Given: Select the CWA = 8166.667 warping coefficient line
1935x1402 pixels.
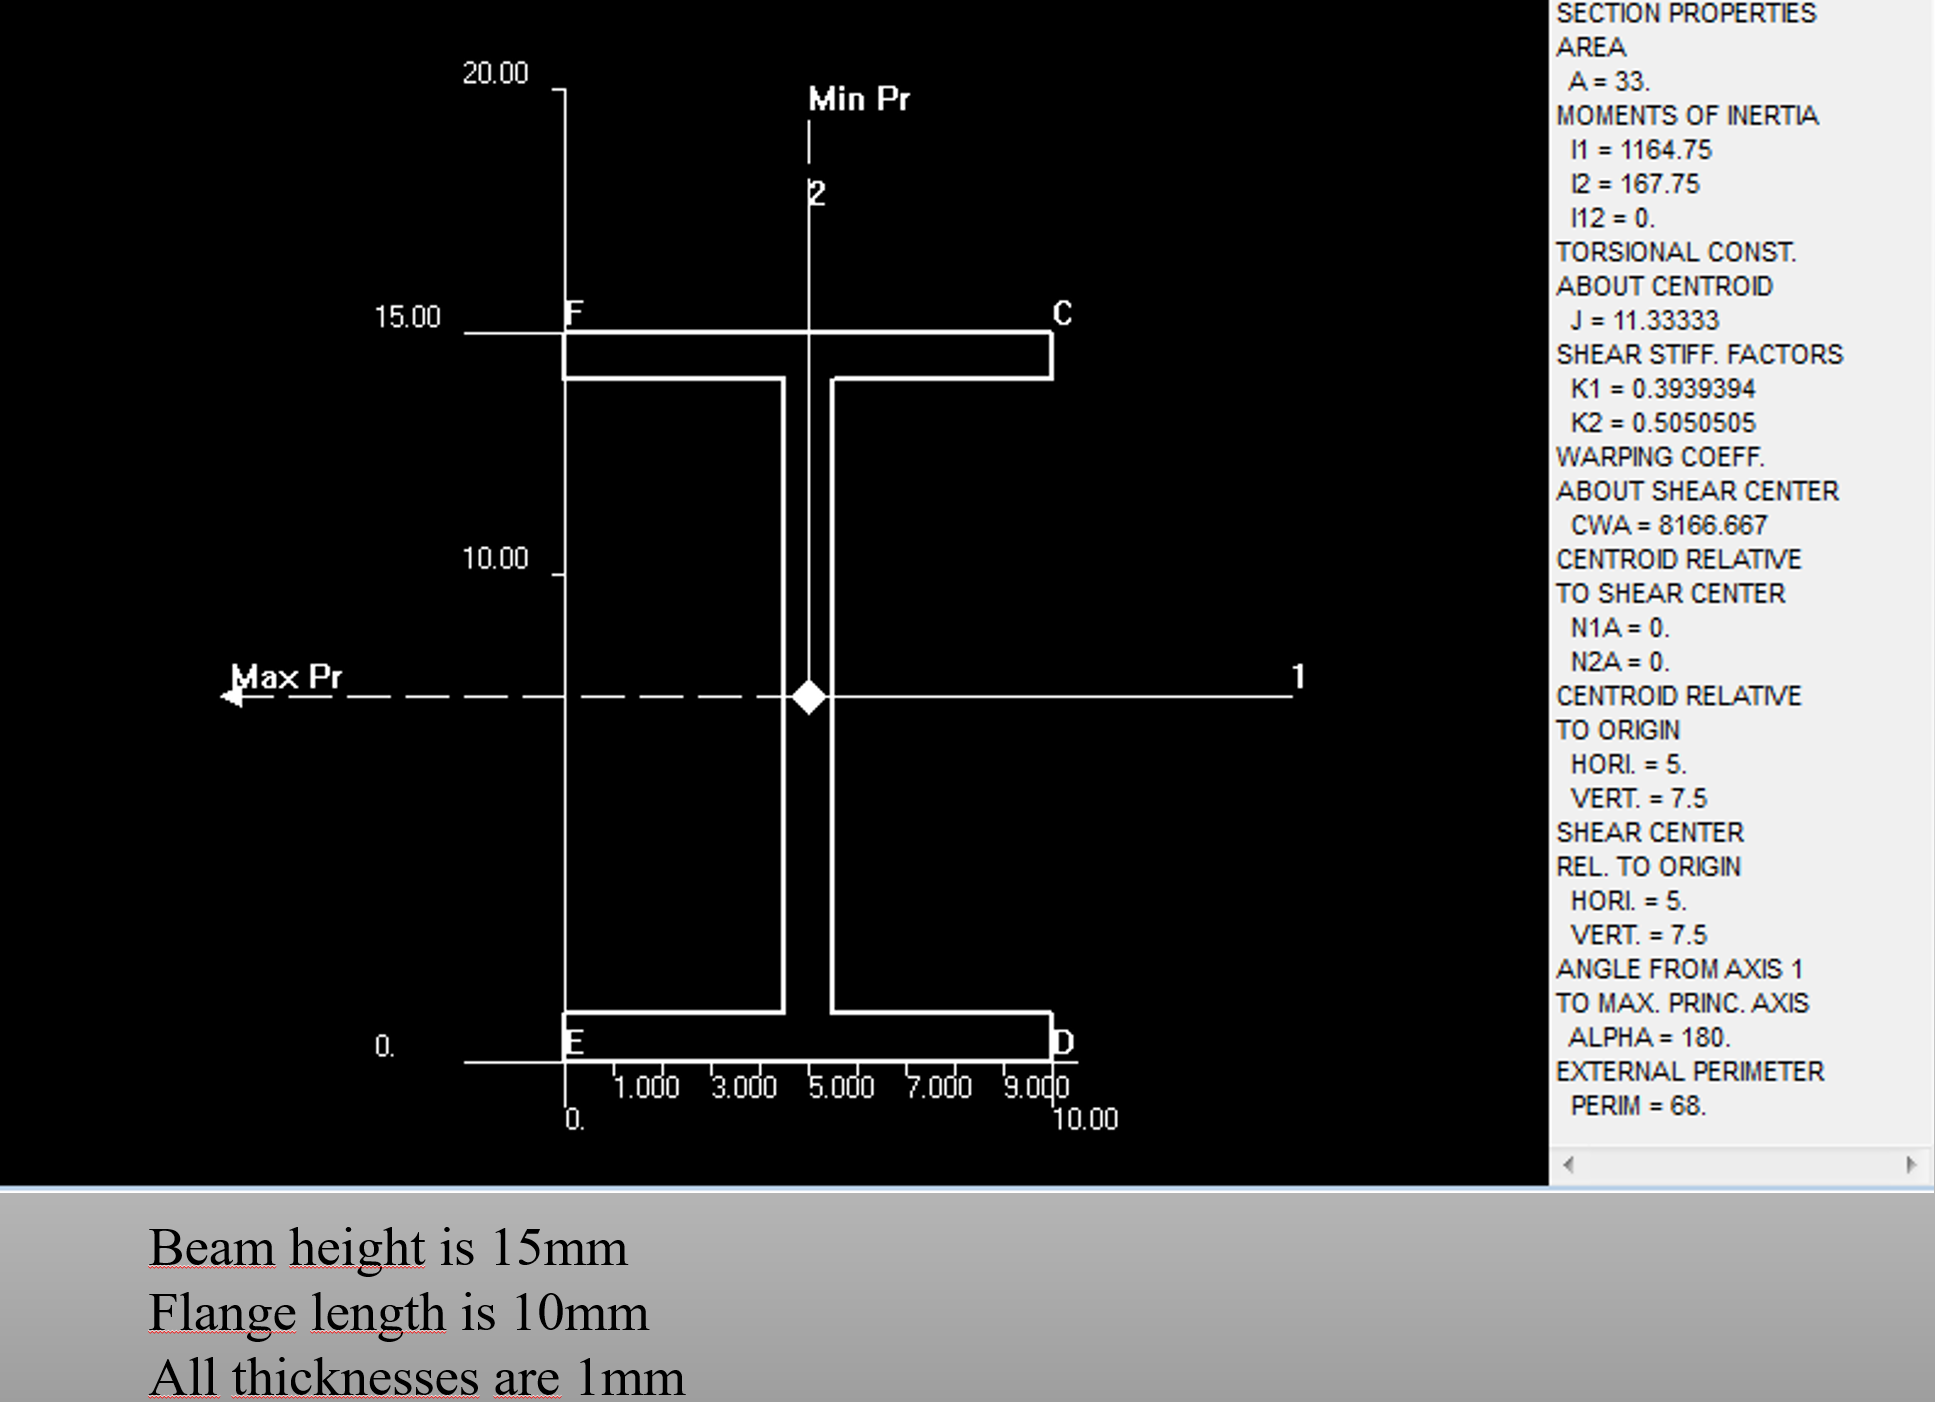Looking at the screenshot, I should pyautogui.click(x=1668, y=525).
